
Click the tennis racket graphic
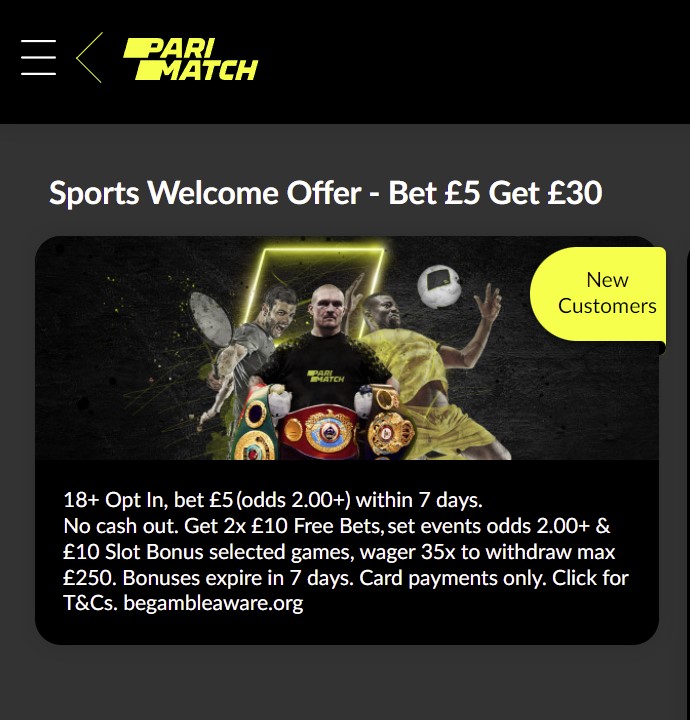(x=208, y=319)
